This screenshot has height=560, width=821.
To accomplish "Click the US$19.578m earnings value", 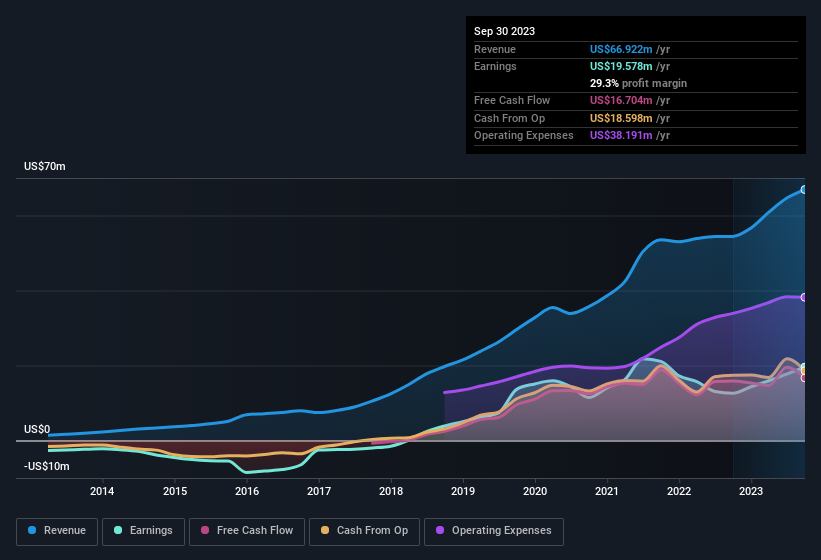I will pyautogui.click(x=621, y=66).
